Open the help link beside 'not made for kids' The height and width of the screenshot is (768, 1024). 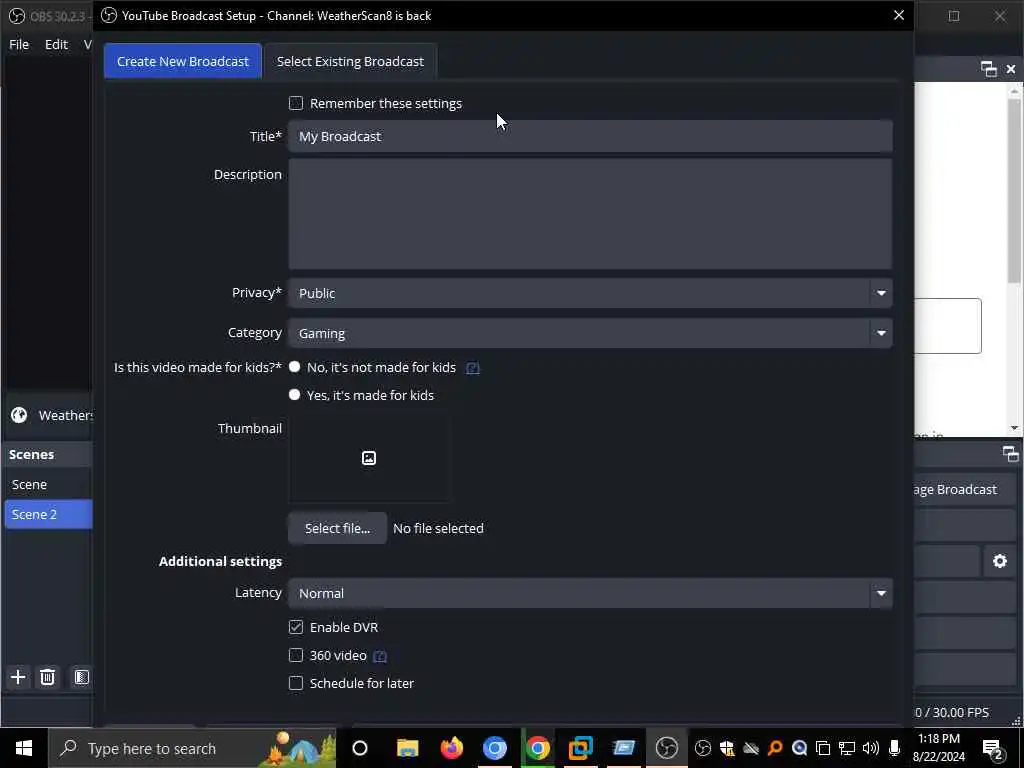(x=473, y=368)
